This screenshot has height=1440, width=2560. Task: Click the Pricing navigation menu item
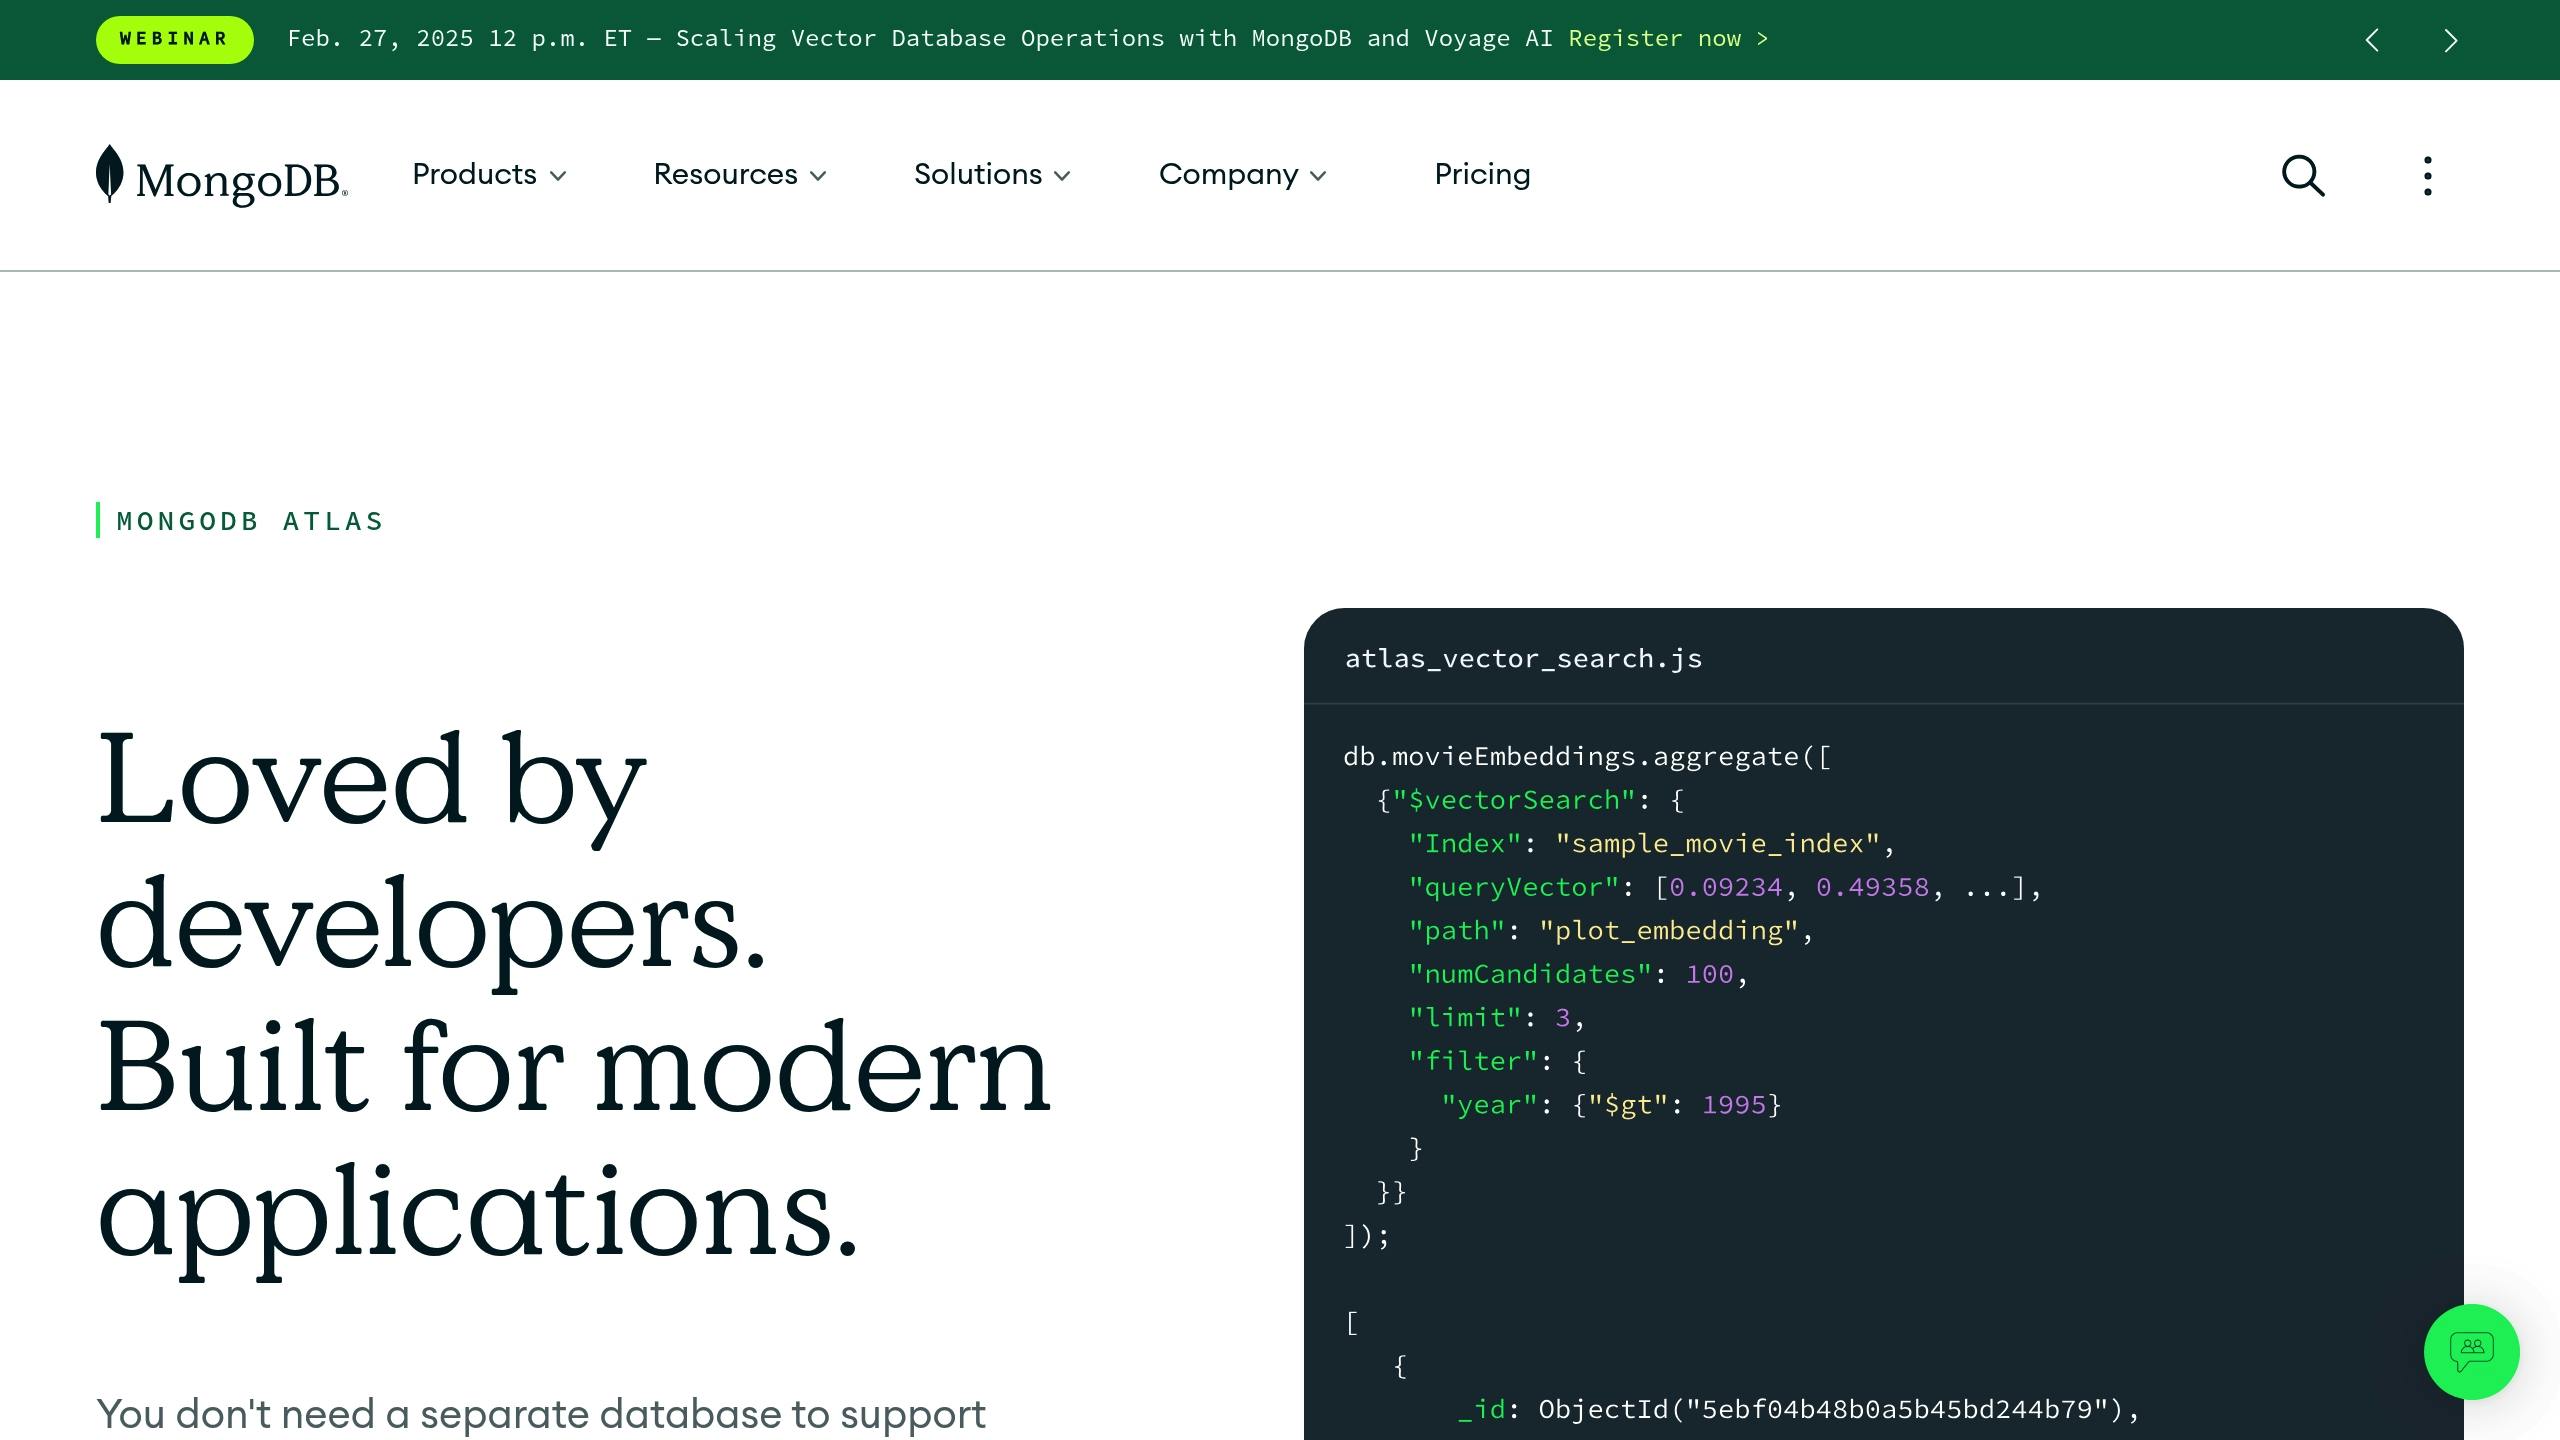coord(1482,174)
